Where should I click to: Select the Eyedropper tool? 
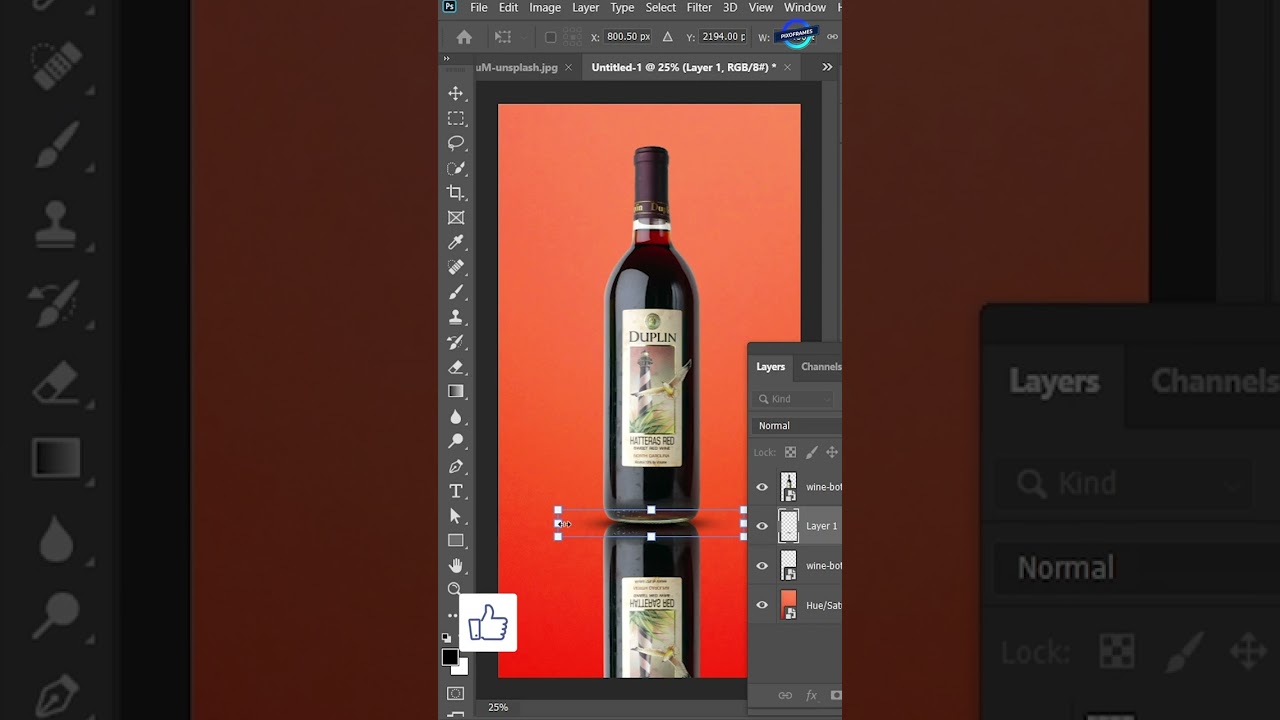click(456, 242)
